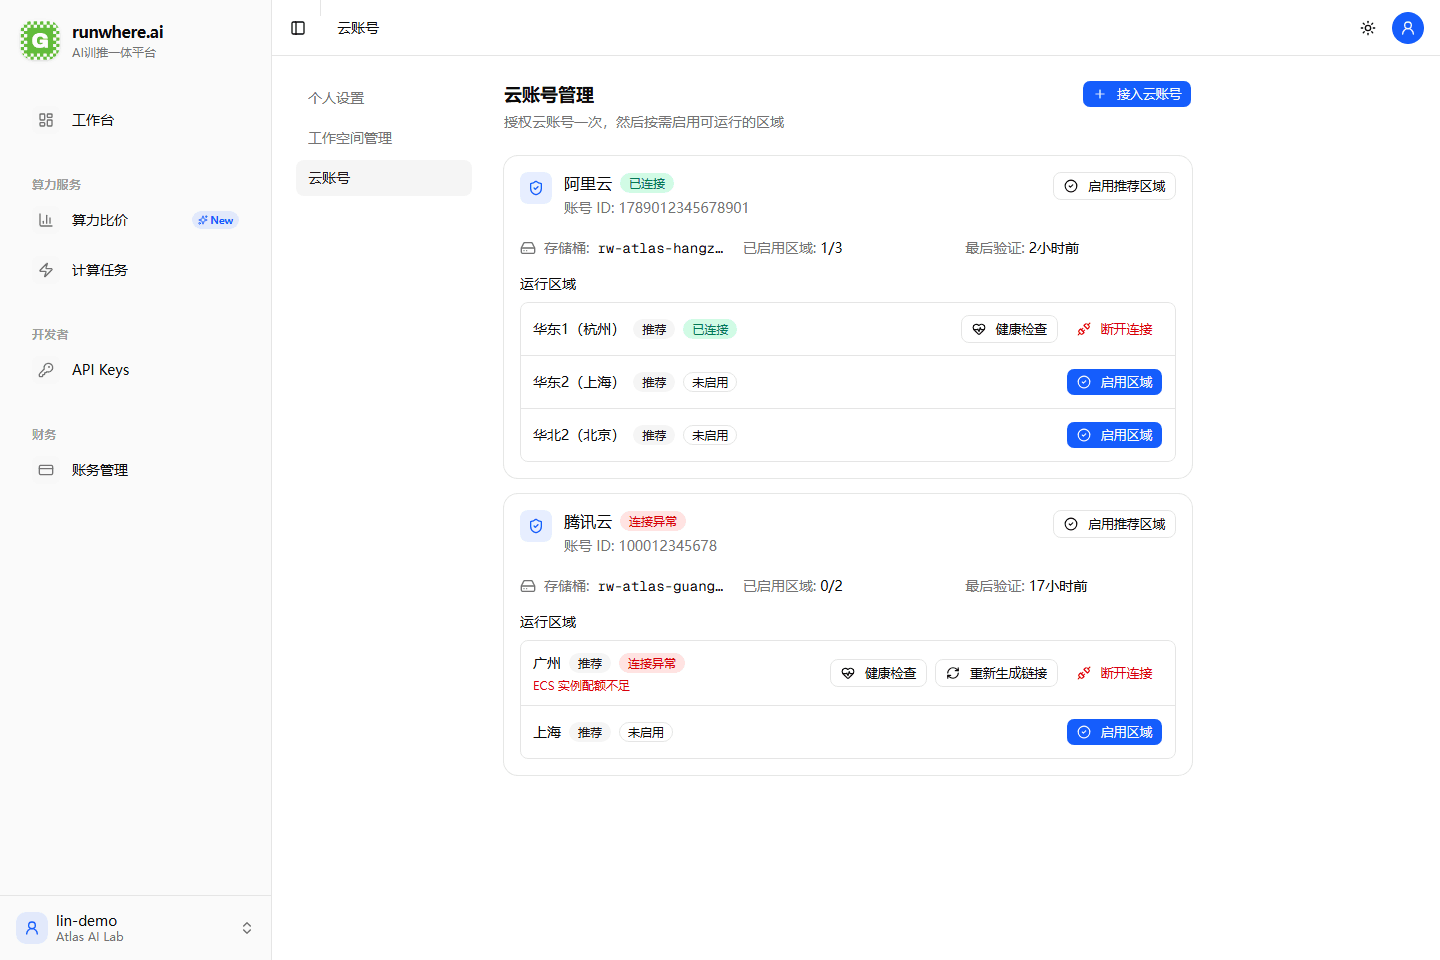Click the 云账号管理 page heading

pyautogui.click(x=549, y=95)
